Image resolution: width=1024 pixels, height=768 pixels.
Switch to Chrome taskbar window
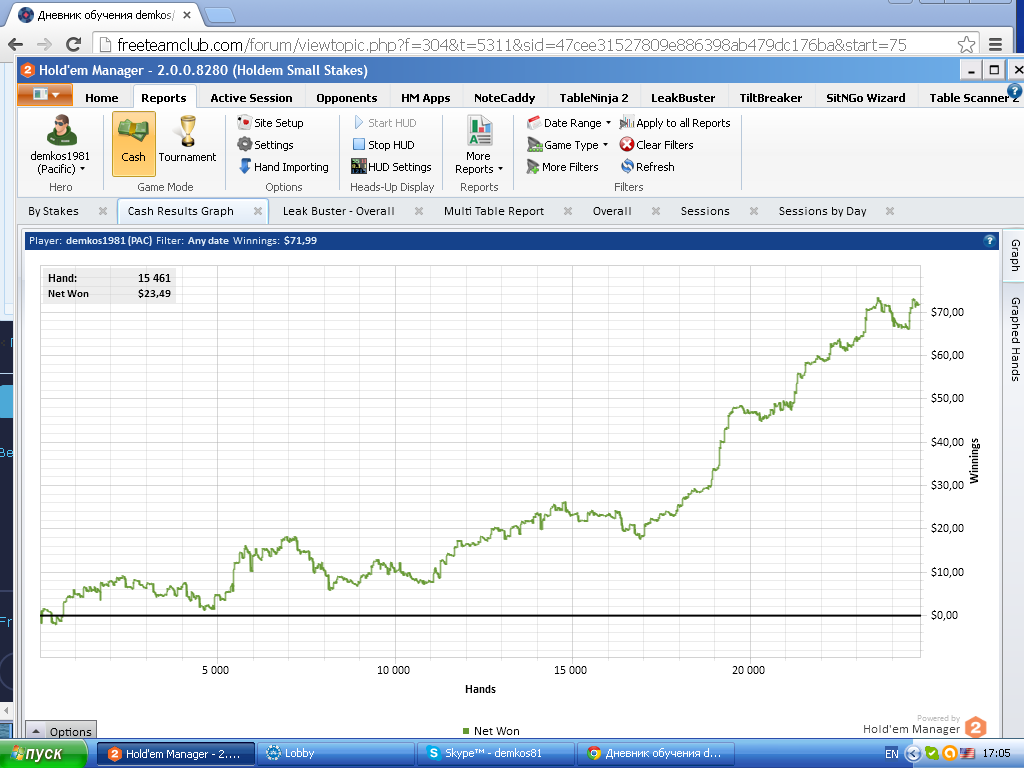click(x=656, y=754)
